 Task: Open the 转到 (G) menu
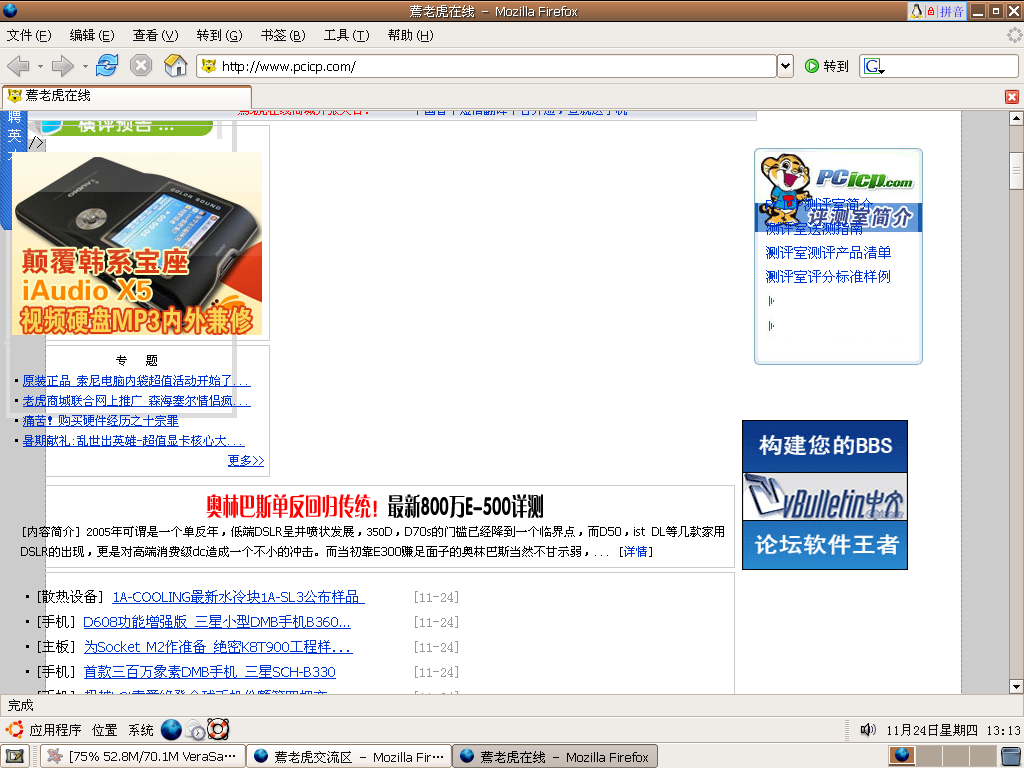pyautogui.click(x=219, y=35)
